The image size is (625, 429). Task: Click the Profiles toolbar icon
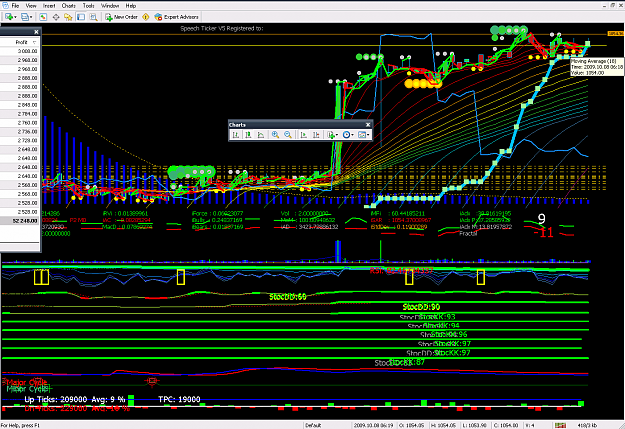25,17
